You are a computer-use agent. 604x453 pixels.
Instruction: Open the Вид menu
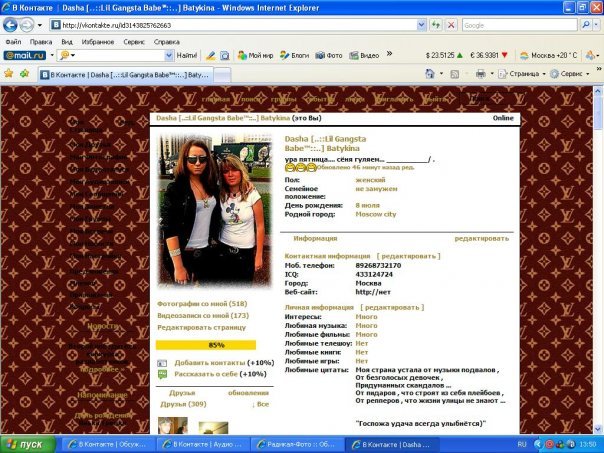[67, 42]
